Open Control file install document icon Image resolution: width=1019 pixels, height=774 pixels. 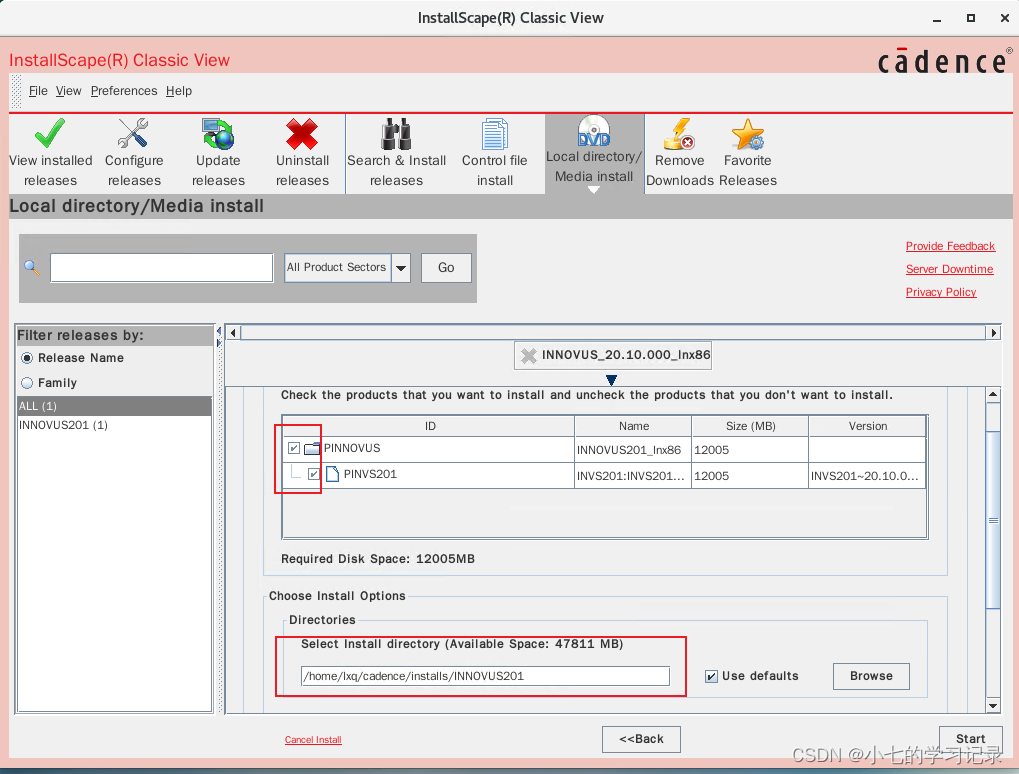pos(495,134)
